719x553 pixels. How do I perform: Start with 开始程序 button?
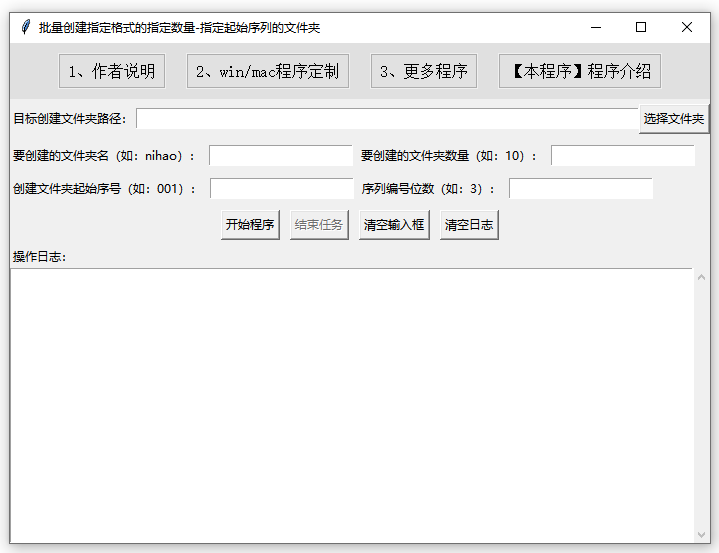pyautogui.click(x=250, y=225)
